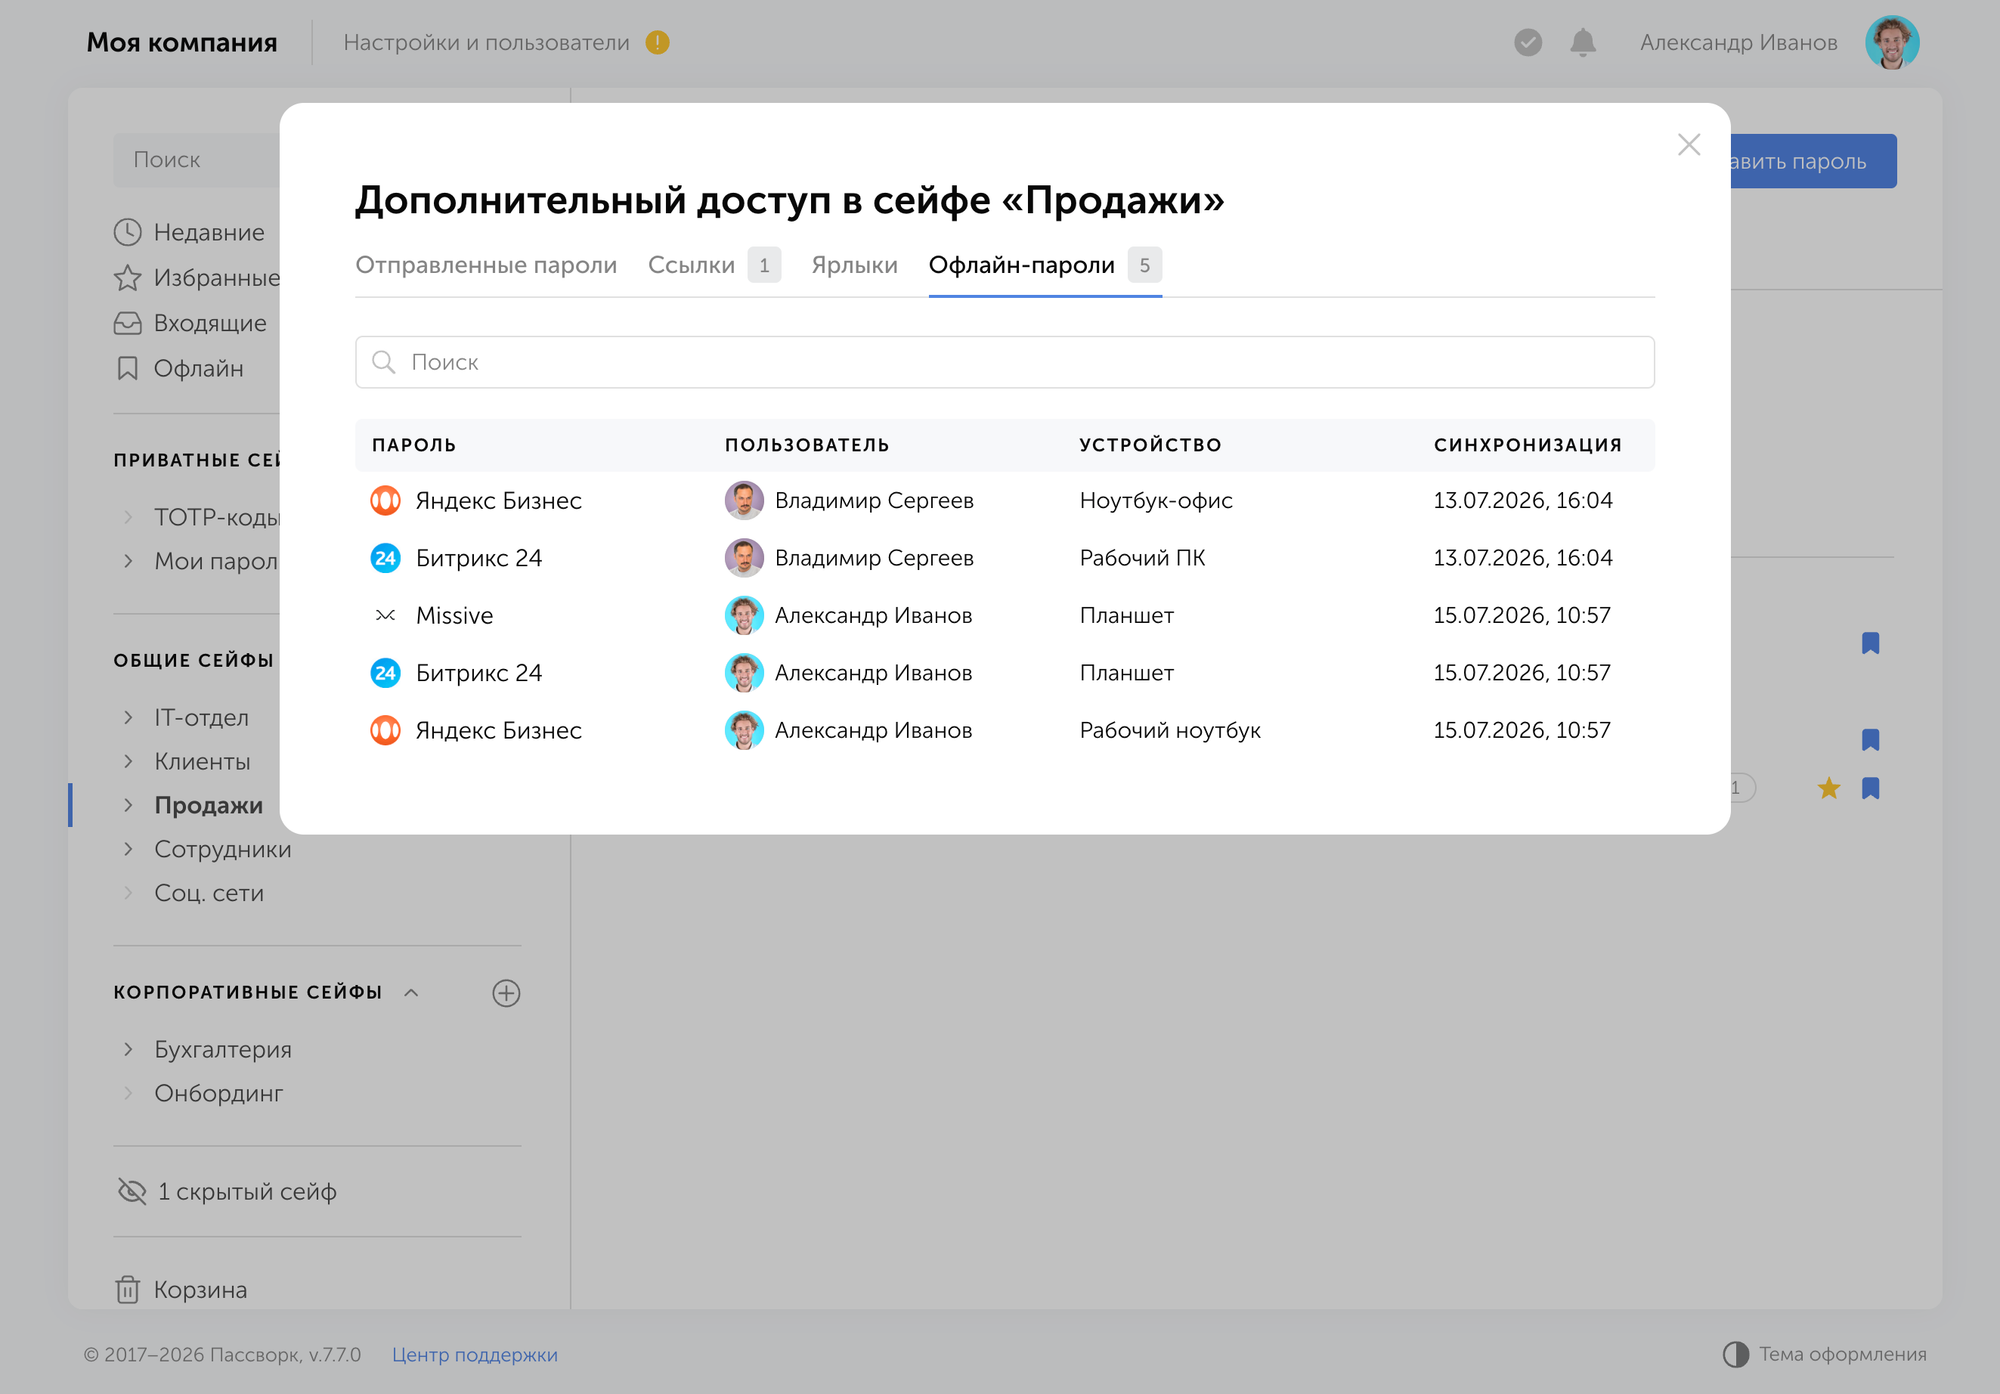2000x1394 pixels.
Task: Open notifications bell
Action: [1583, 43]
